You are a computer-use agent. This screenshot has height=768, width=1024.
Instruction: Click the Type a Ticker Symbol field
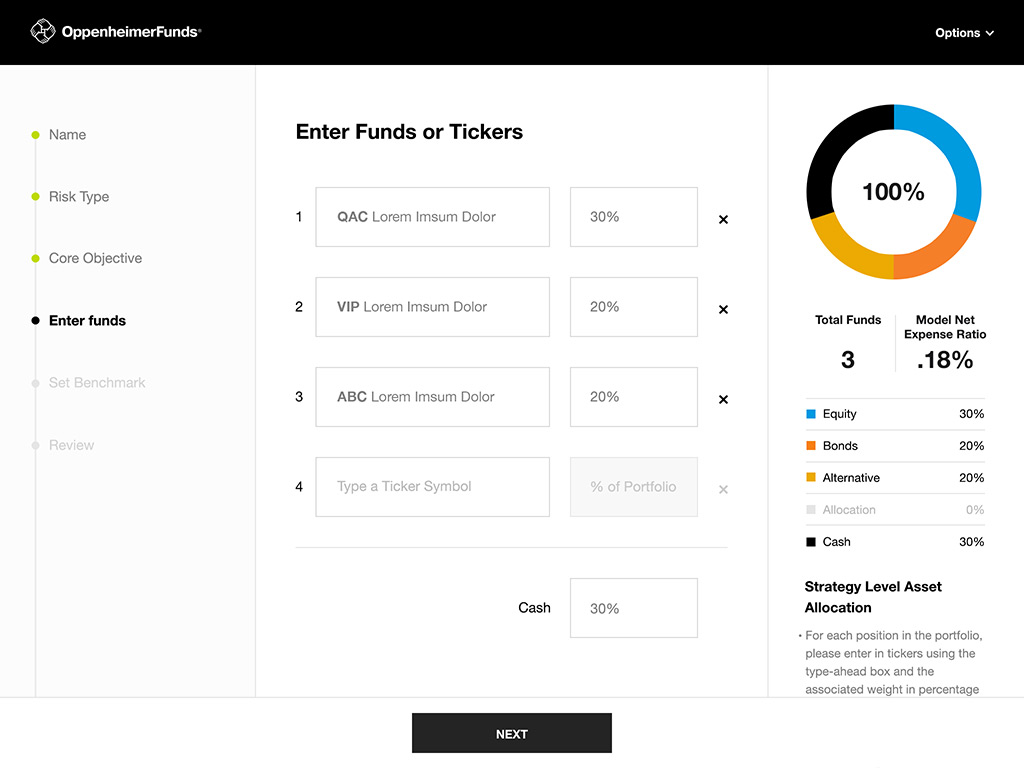(x=432, y=487)
